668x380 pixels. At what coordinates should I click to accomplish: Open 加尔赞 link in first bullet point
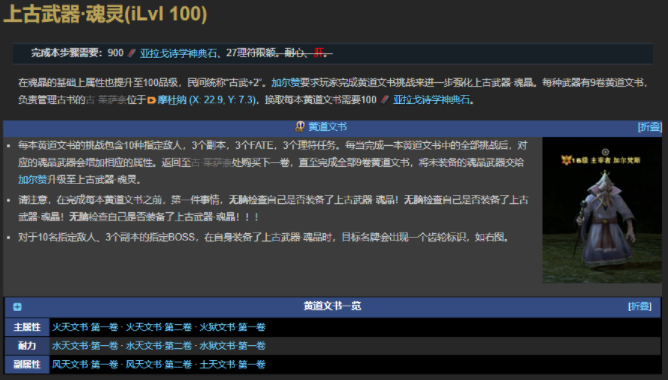tap(32, 180)
